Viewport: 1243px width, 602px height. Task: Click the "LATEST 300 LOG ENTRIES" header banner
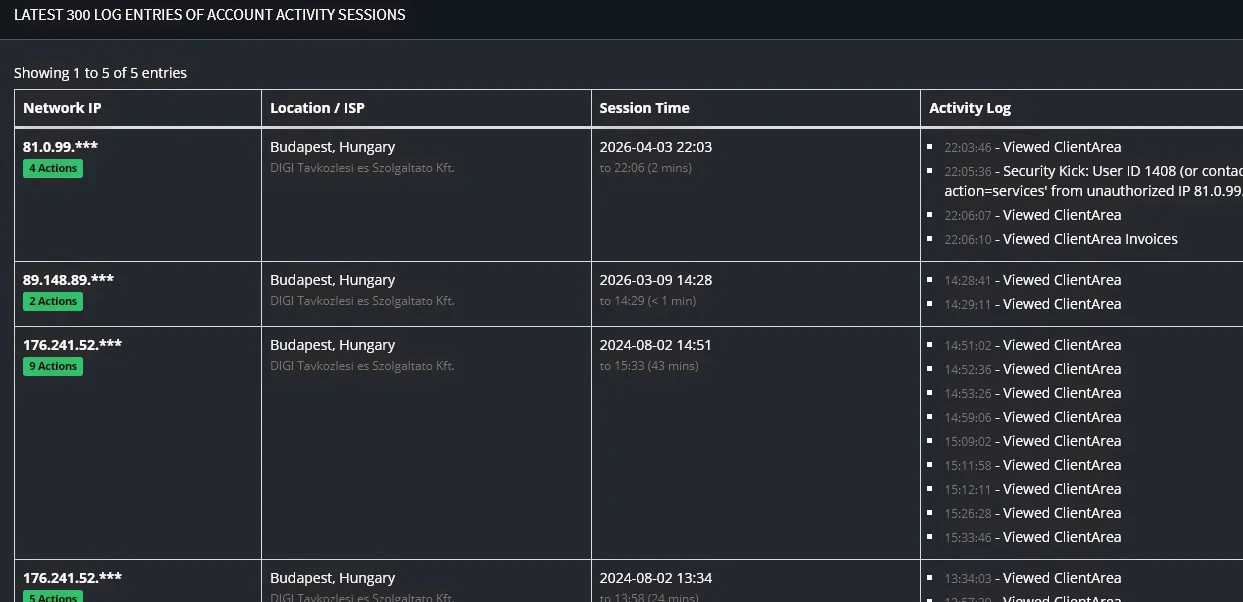click(210, 15)
